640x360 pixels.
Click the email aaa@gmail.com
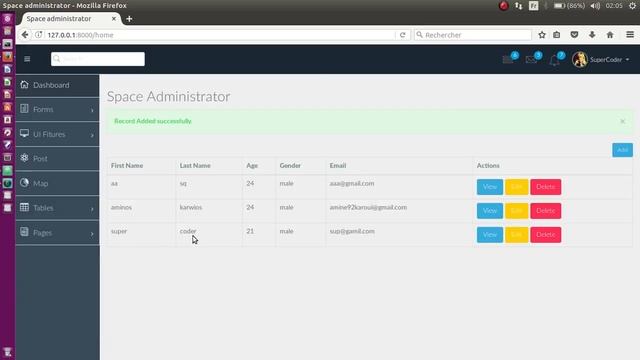(x=352, y=184)
